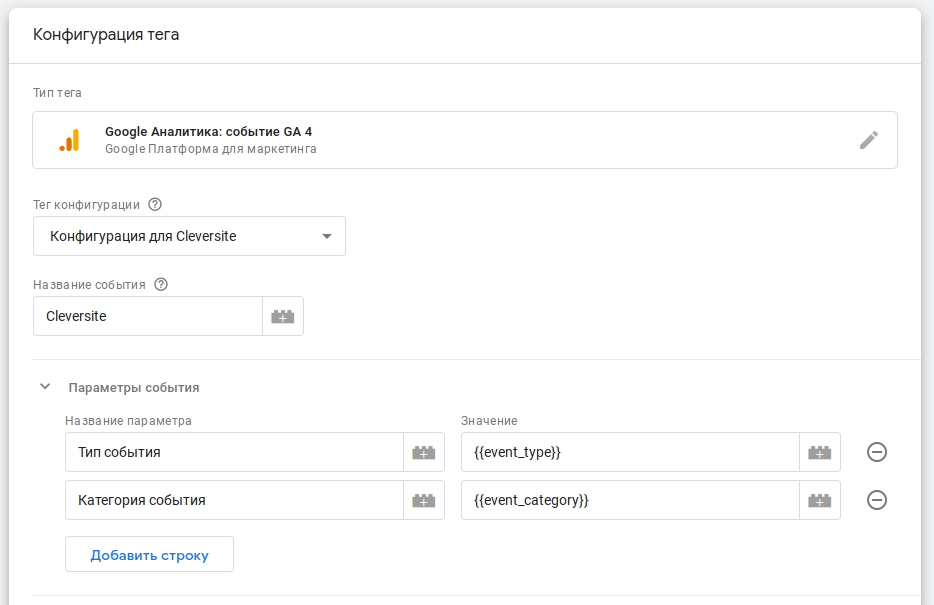
Task: Open variable picker beside Cleversite event name
Action: [x=283, y=316]
